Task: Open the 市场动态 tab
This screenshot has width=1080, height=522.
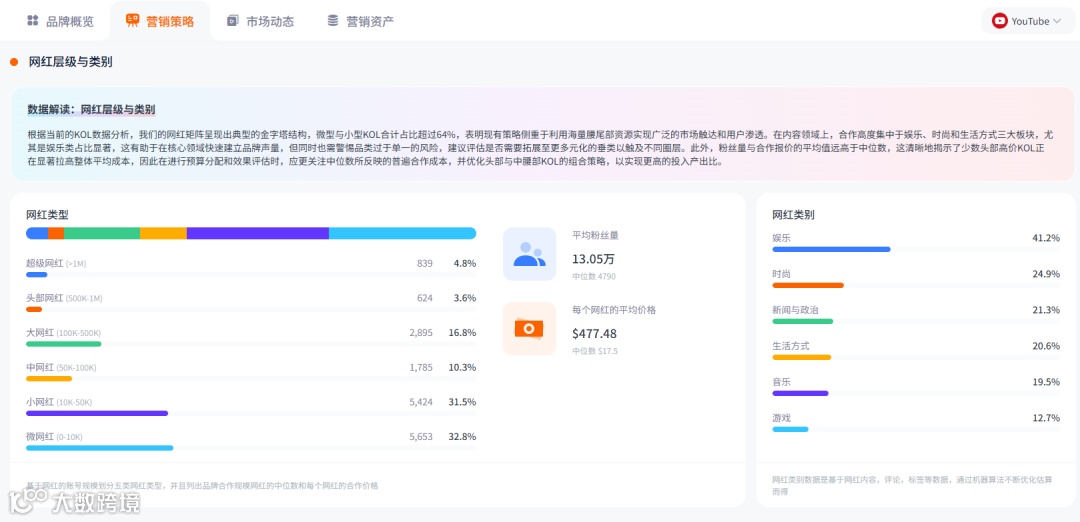Action: click(260, 21)
